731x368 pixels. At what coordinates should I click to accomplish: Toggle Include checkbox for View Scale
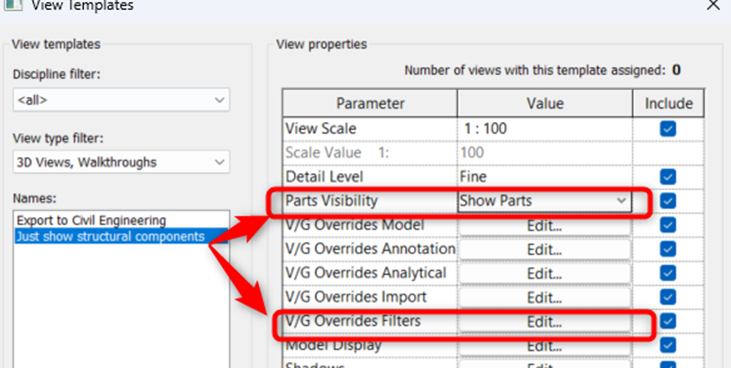(668, 128)
